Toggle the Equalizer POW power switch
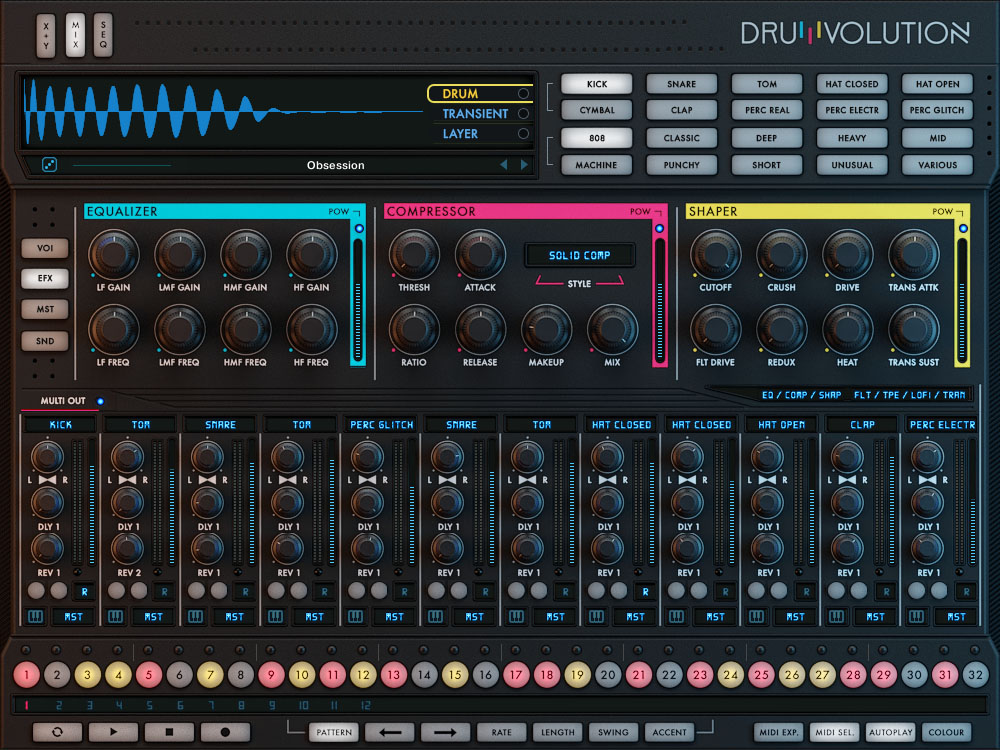 coord(359,229)
